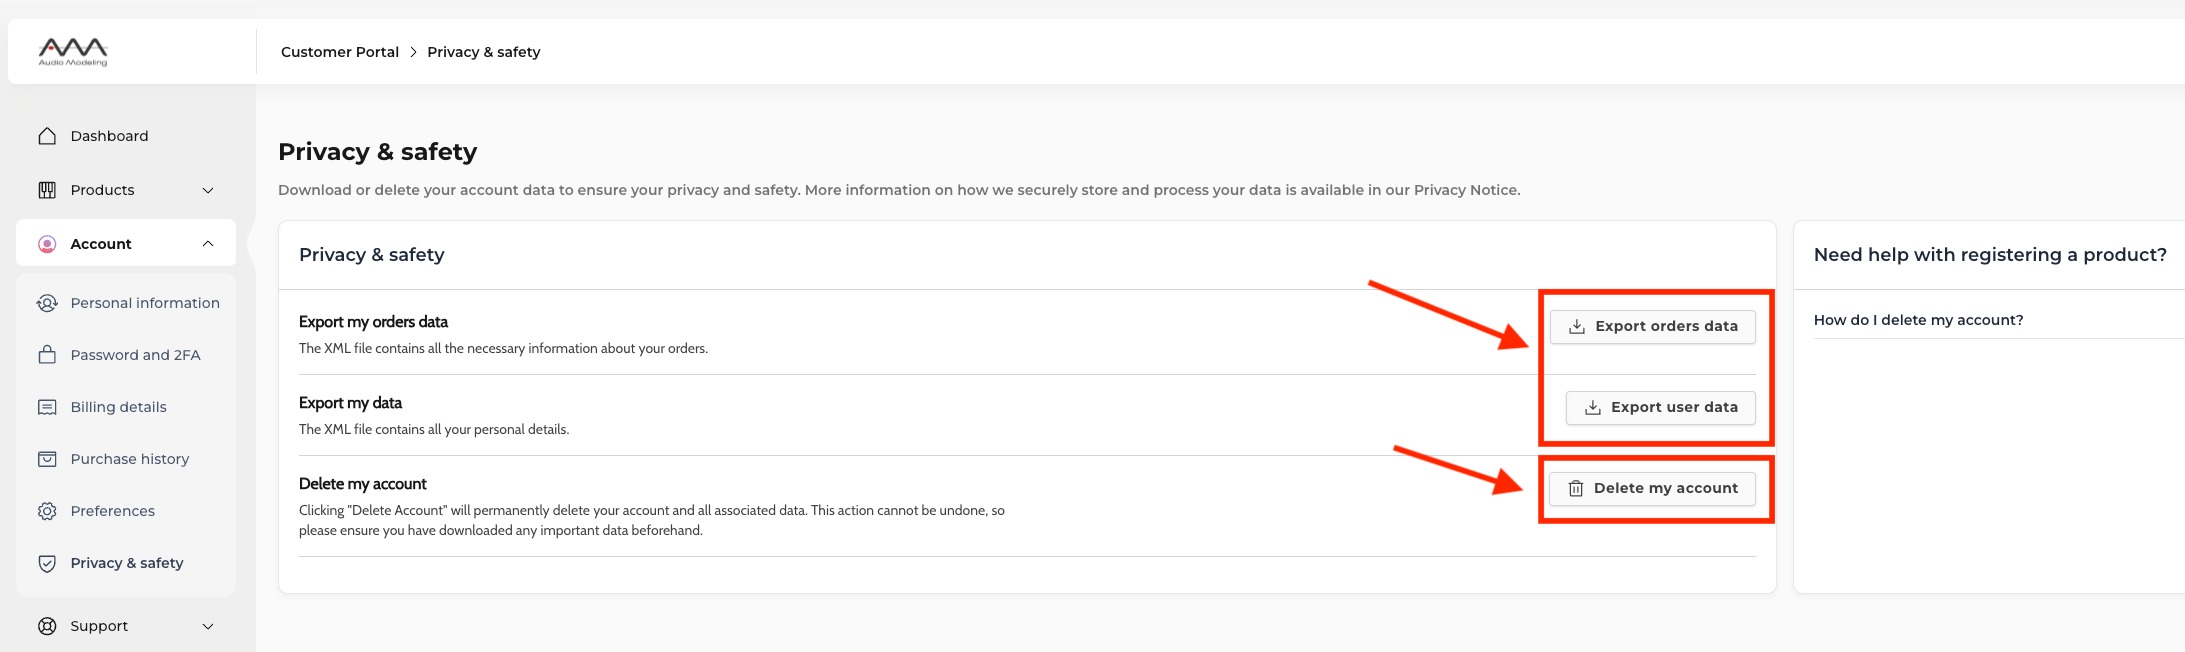Open the Products menu item
Image resolution: width=2185 pixels, height=652 pixels.
point(126,190)
